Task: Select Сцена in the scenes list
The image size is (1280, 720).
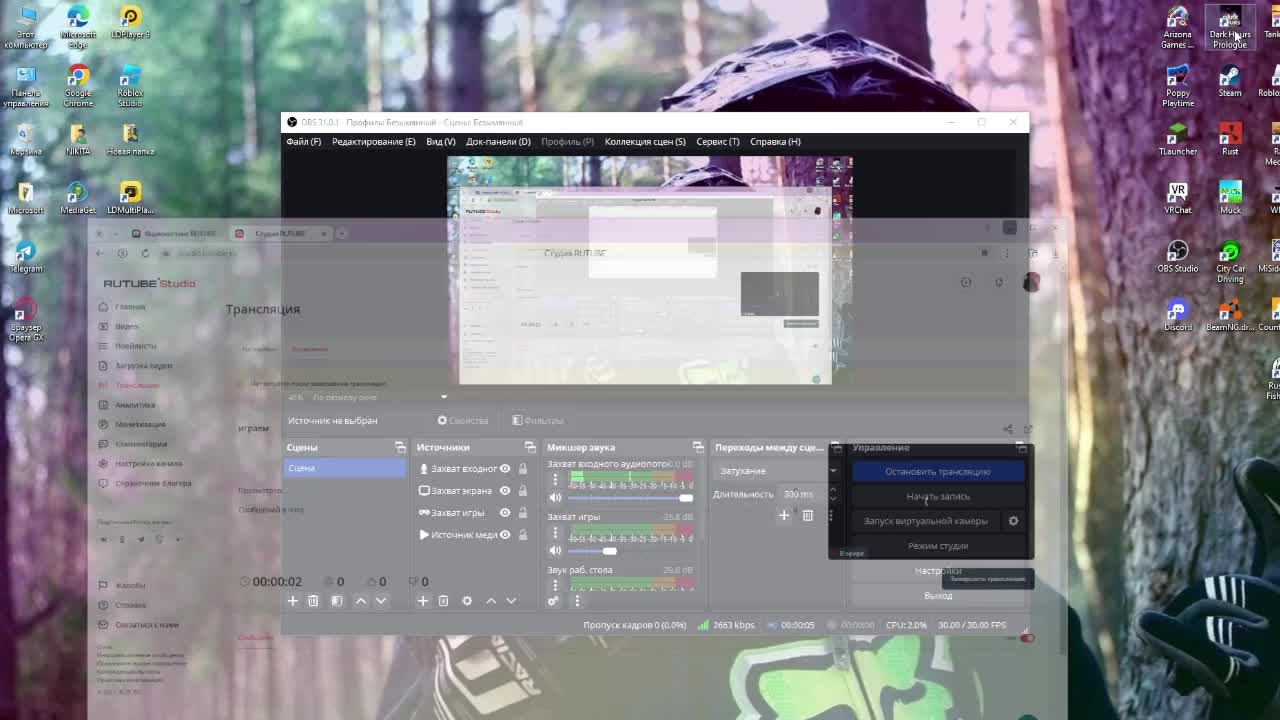Action: pyautogui.click(x=345, y=468)
